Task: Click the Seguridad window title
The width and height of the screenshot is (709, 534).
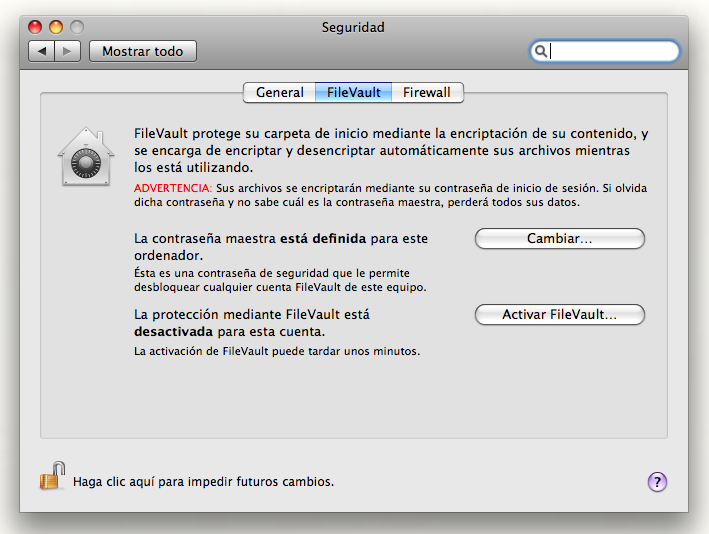Action: [353, 27]
